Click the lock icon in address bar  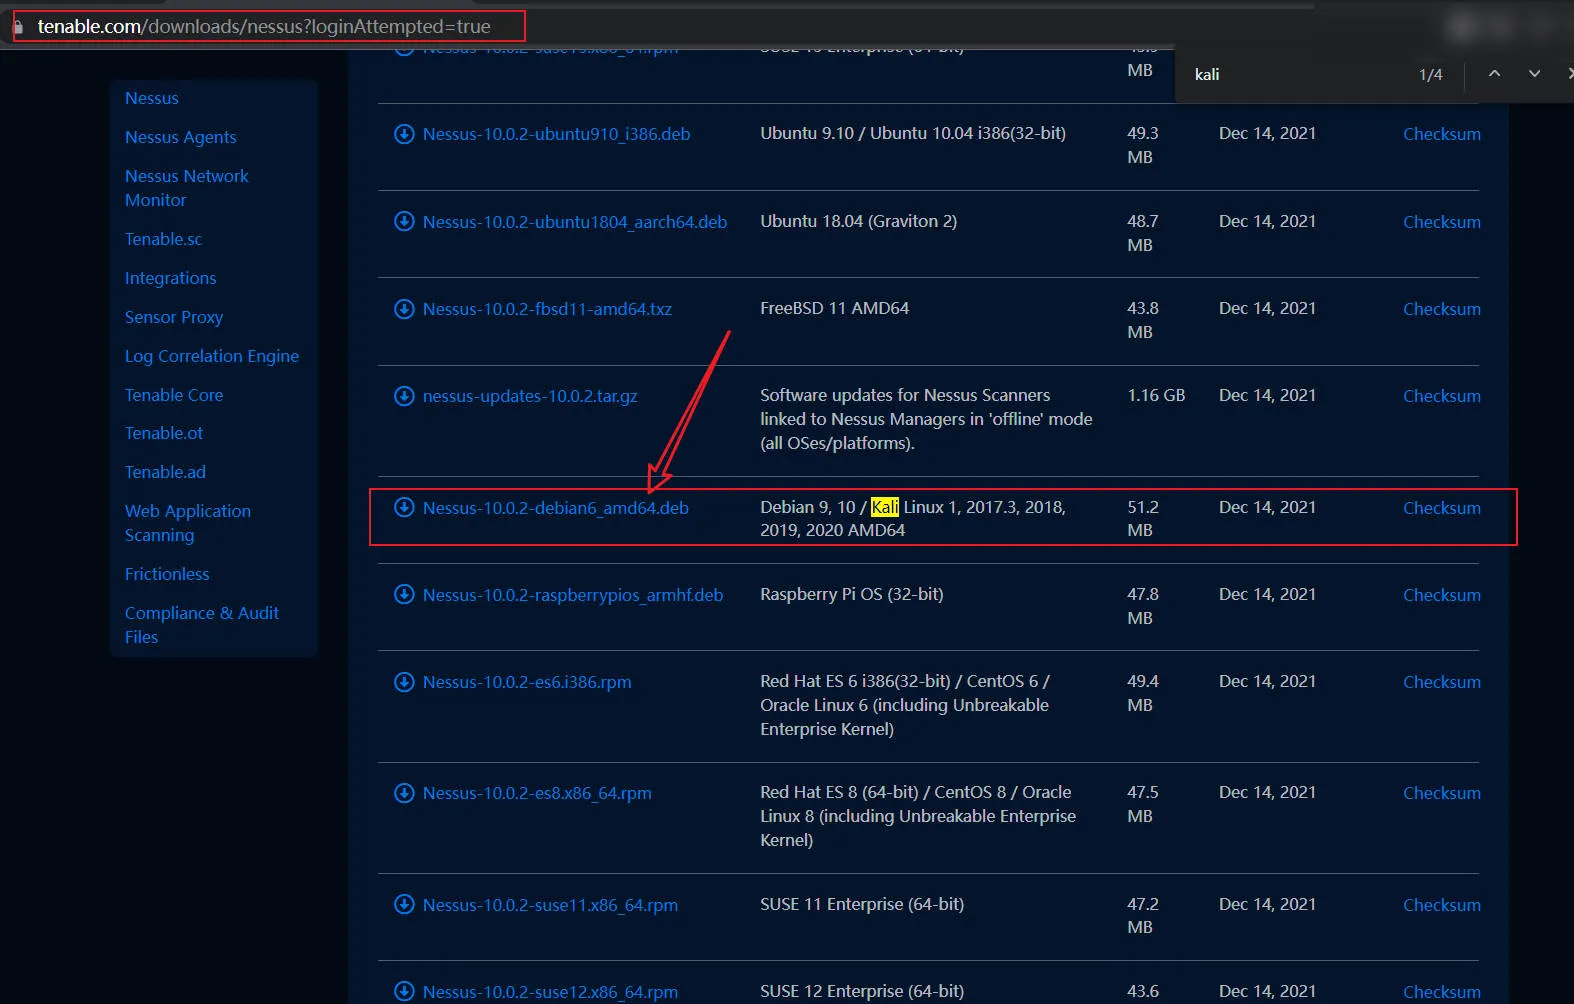tap(18, 27)
